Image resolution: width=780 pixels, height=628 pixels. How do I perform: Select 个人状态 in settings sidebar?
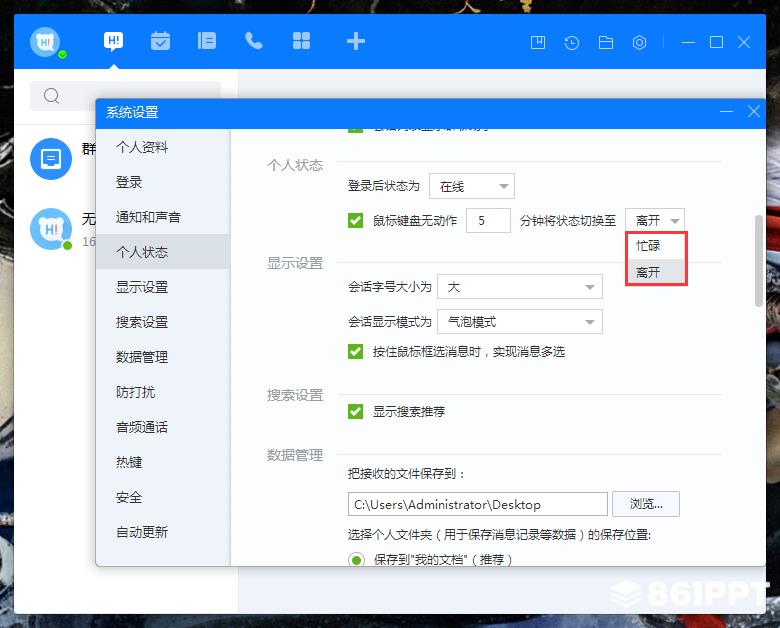[163, 252]
